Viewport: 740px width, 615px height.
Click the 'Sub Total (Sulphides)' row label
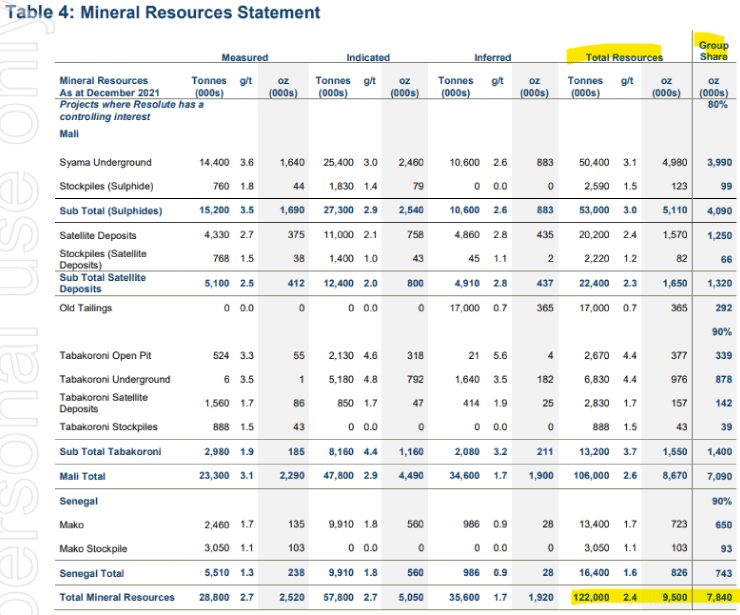point(109,210)
